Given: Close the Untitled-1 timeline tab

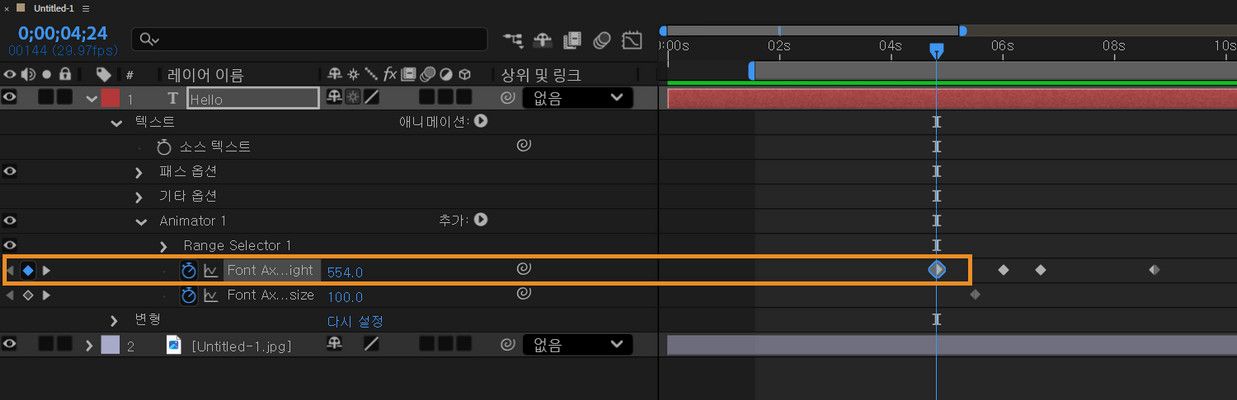Looking at the screenshot, I should [x=8, y=8].
